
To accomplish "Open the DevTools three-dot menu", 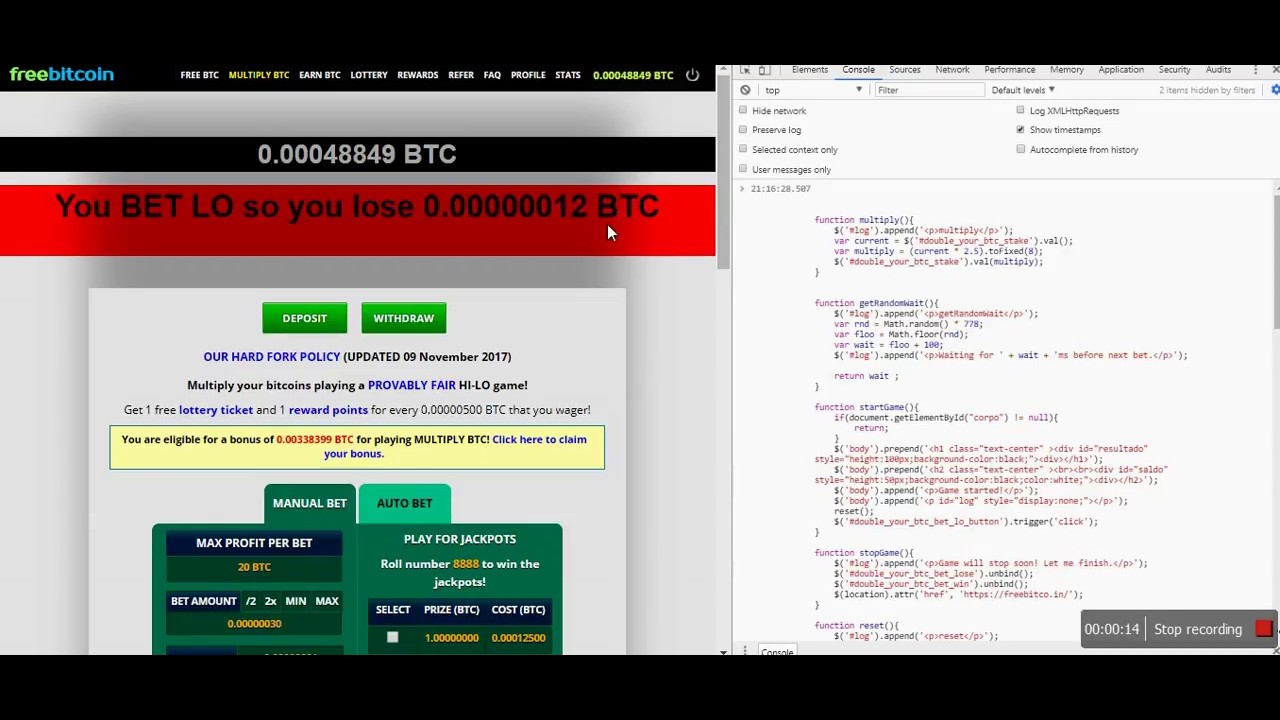I will tap(1255, 70).
